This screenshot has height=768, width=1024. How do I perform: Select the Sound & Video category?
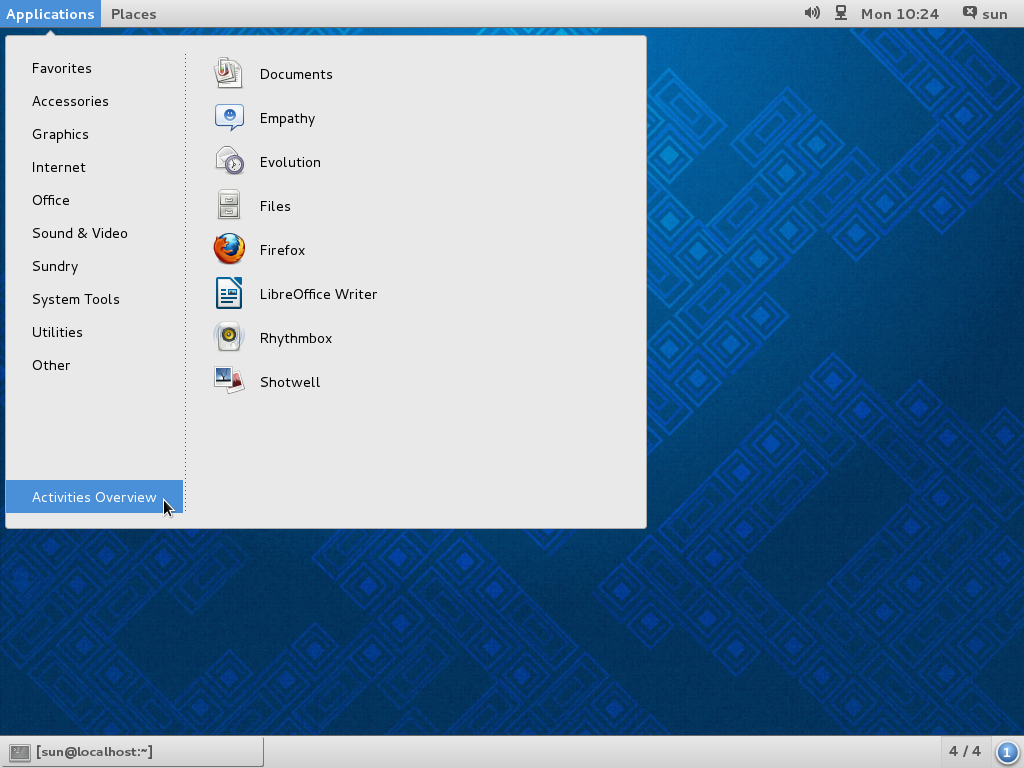tap(80, 233)
